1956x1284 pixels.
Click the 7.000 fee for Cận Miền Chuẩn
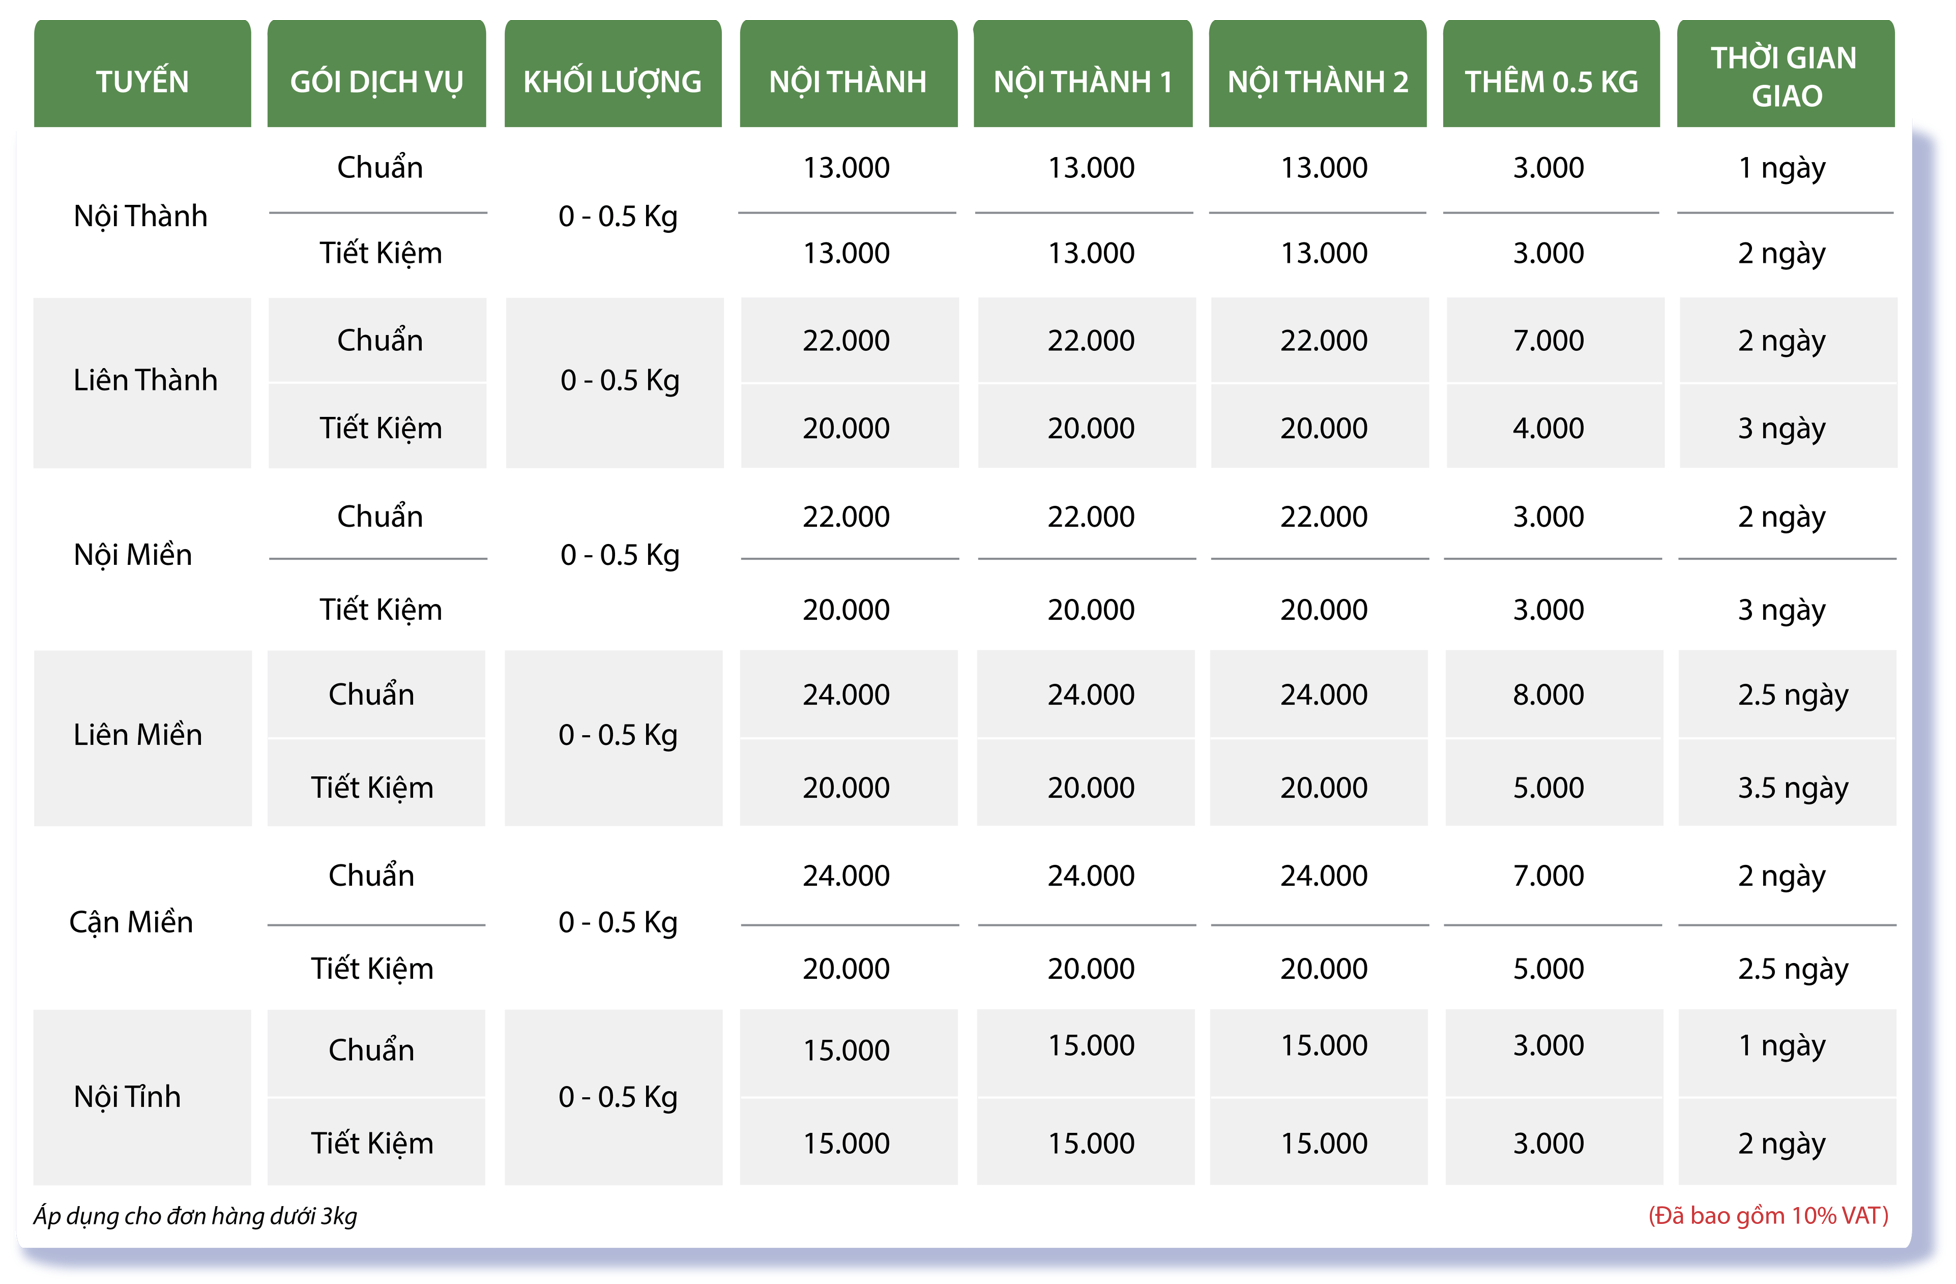(x=1548, y=876)
